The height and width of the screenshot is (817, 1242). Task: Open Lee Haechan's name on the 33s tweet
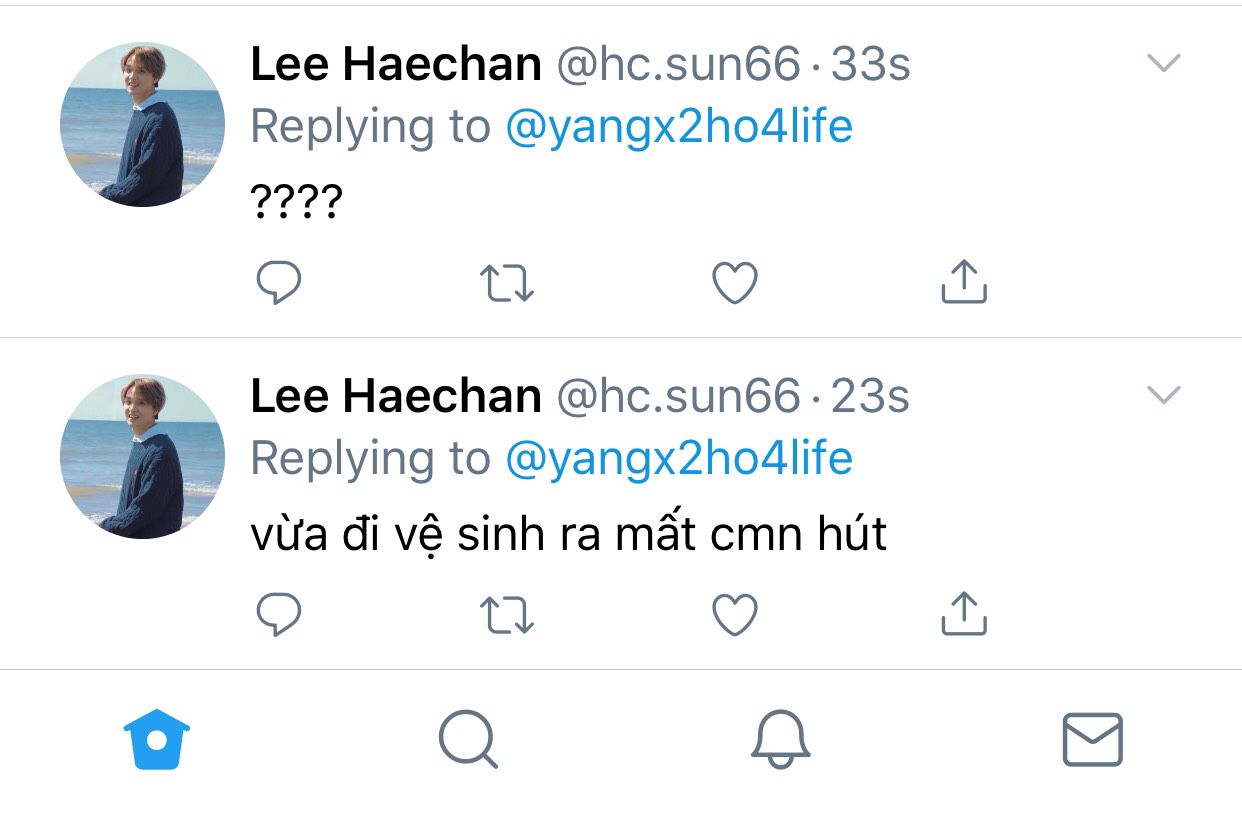click(395, 65)
